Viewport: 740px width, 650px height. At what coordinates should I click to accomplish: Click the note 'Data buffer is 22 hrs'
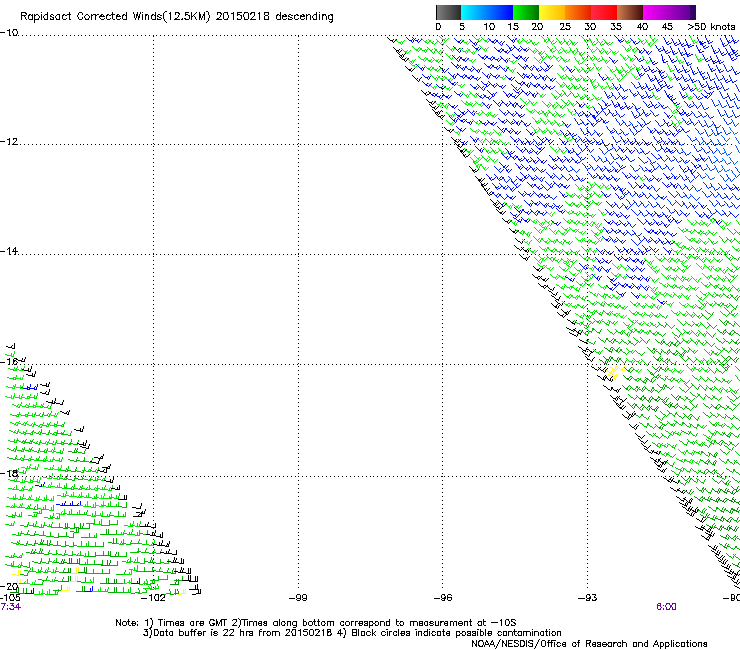tap(198, 633)
